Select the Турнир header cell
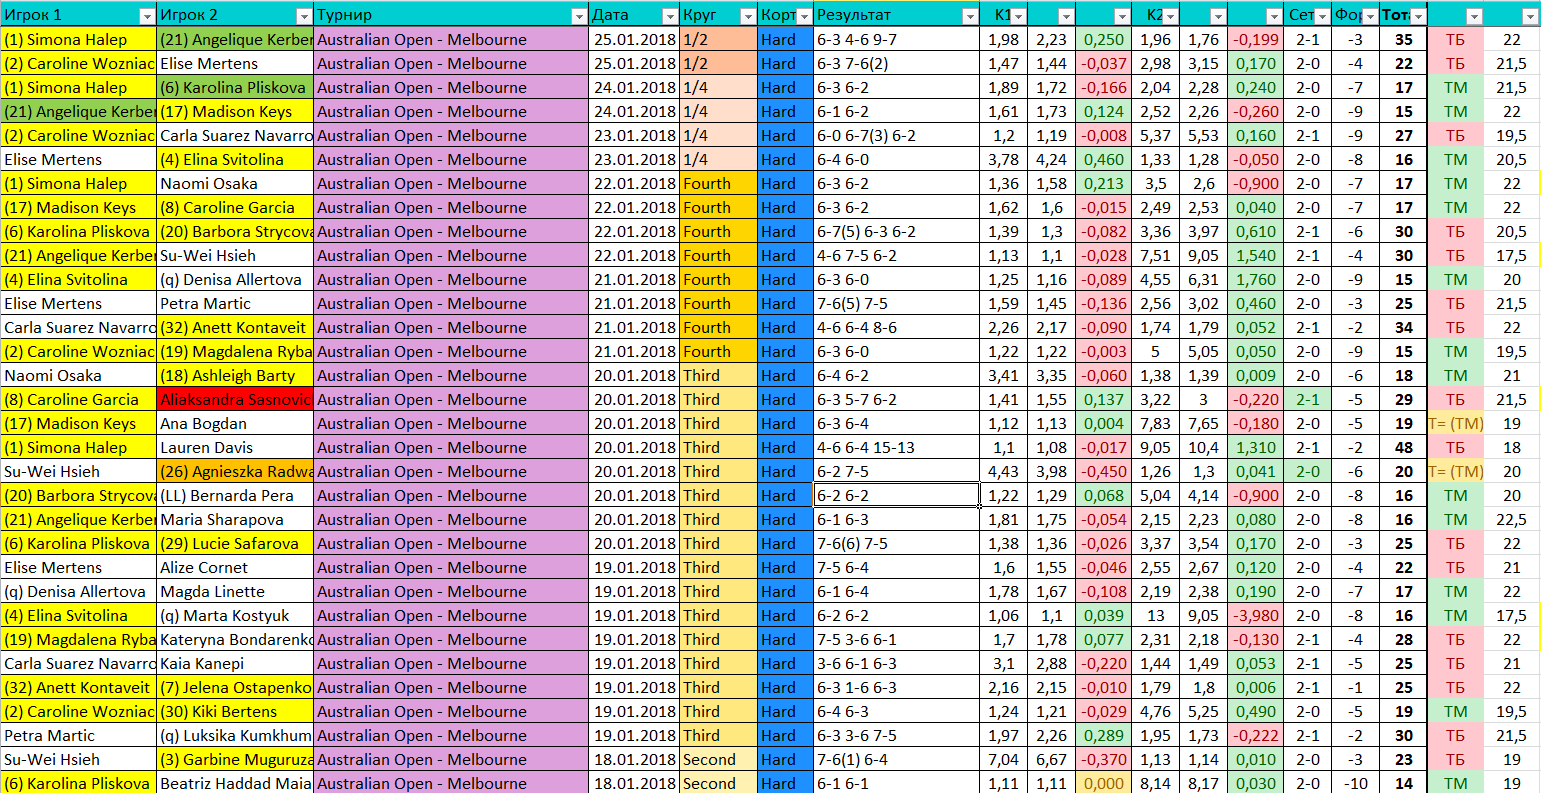This screenshot has width=1541, height=793. point(440,15)
